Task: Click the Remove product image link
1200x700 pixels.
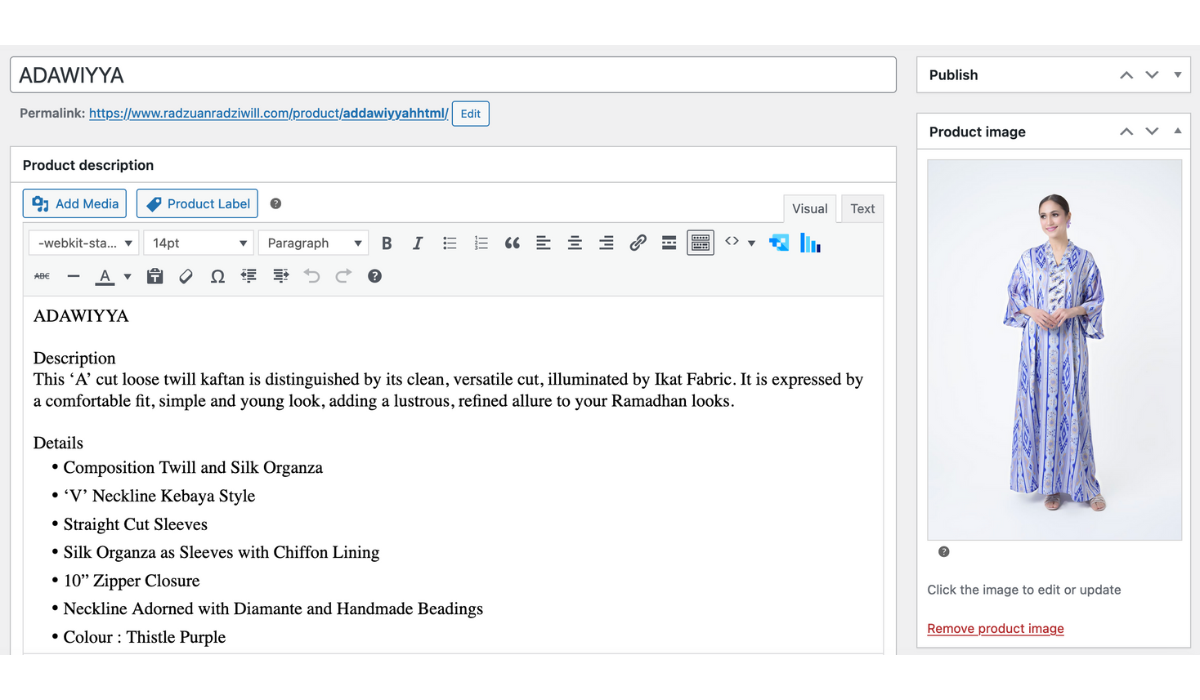Action: coord(995,629)
